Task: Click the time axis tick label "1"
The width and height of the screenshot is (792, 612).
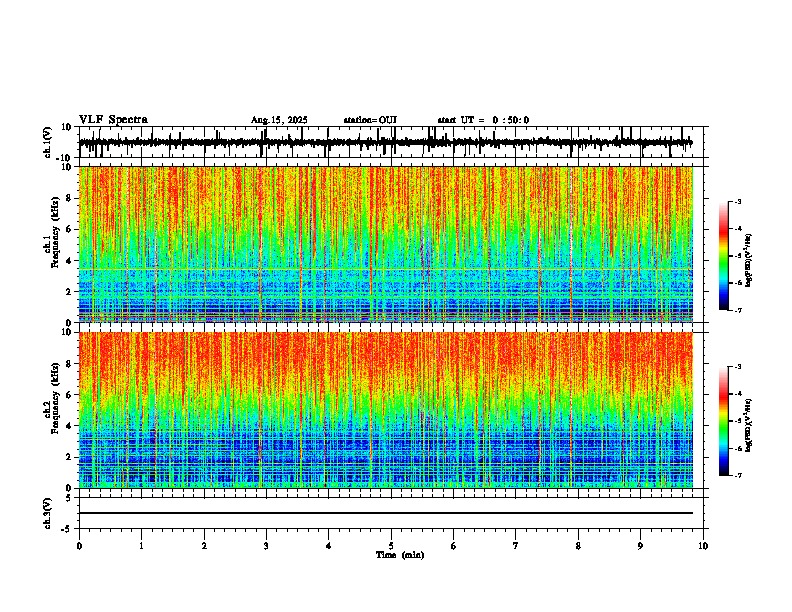Action: coord(141,546)
